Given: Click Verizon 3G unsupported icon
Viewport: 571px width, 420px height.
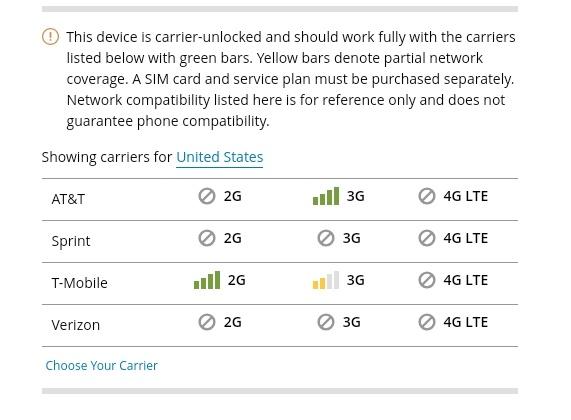Looking at the screenshot, I should coord(326,322).
